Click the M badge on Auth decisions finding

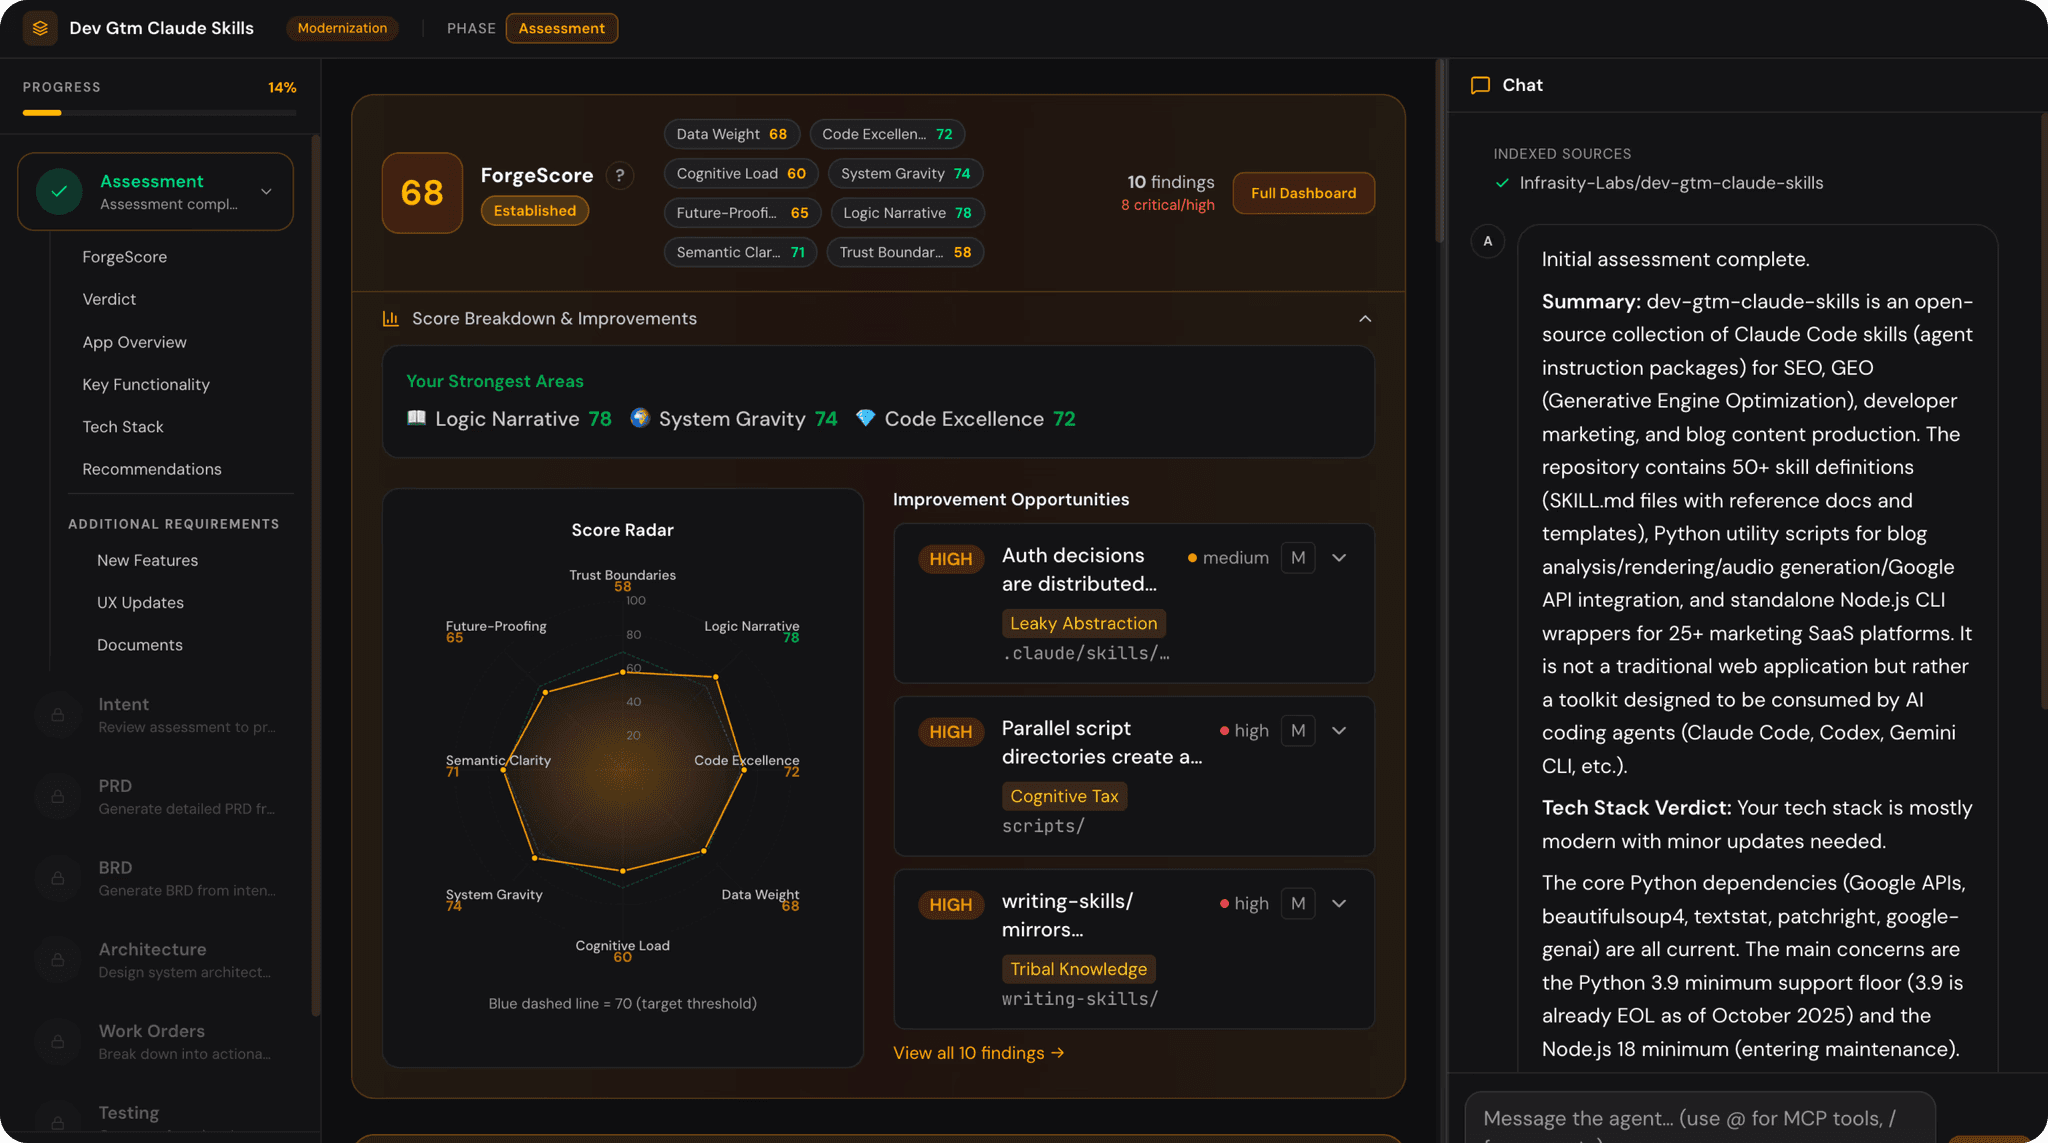[x=1298, y=558]
